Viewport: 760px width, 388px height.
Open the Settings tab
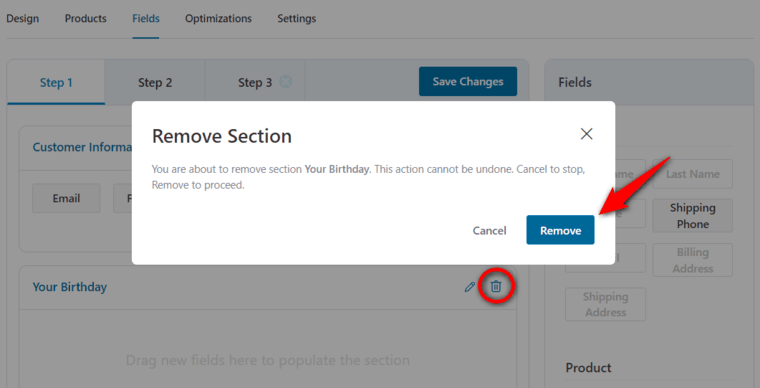[x=297, y=18]
